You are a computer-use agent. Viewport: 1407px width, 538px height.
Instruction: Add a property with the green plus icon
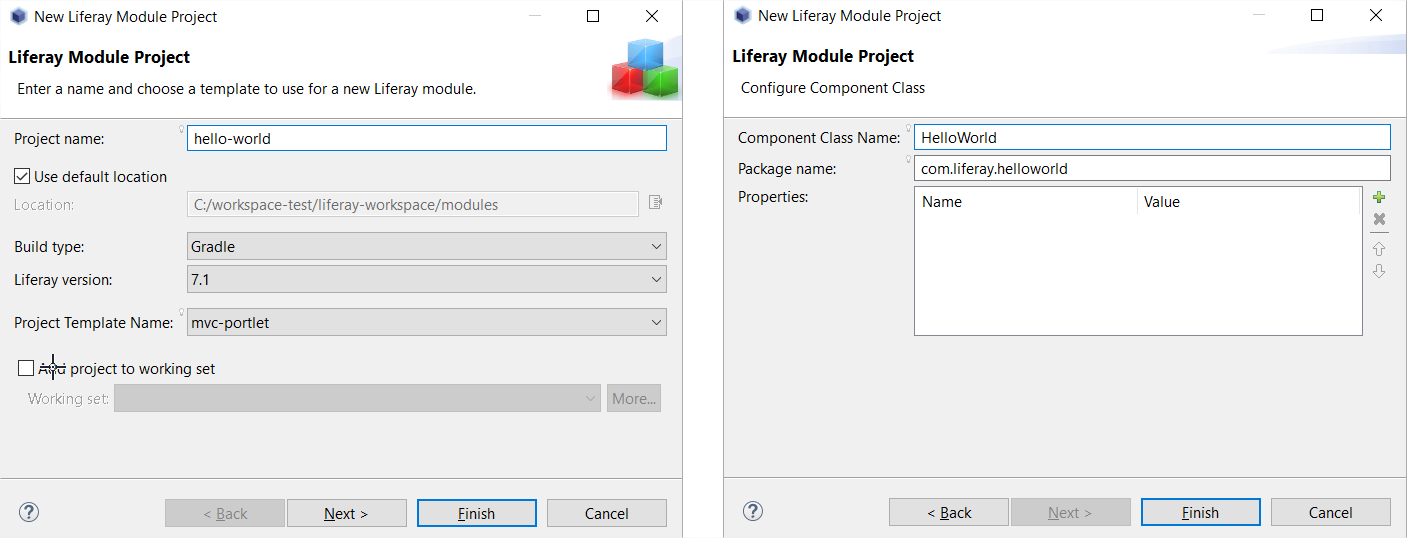pyautogui.click(x=1379, y=198)
